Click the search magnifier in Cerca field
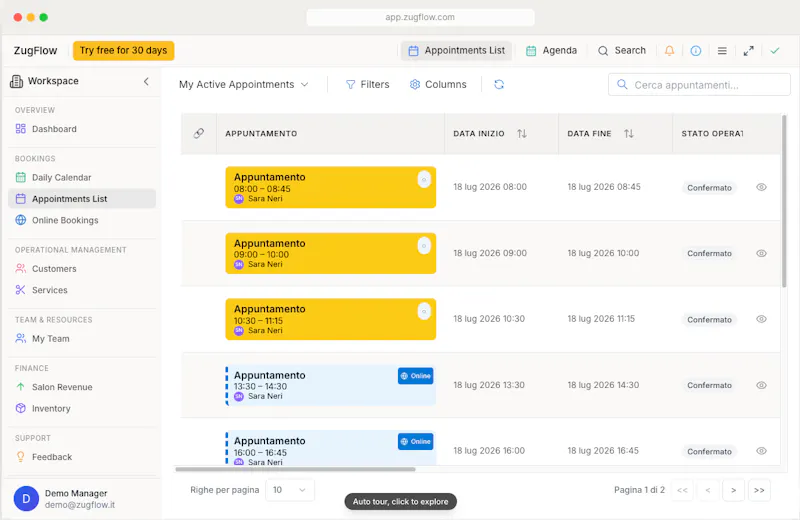The width and height of the screenshot is (800, 520). (x=622, y=84)
